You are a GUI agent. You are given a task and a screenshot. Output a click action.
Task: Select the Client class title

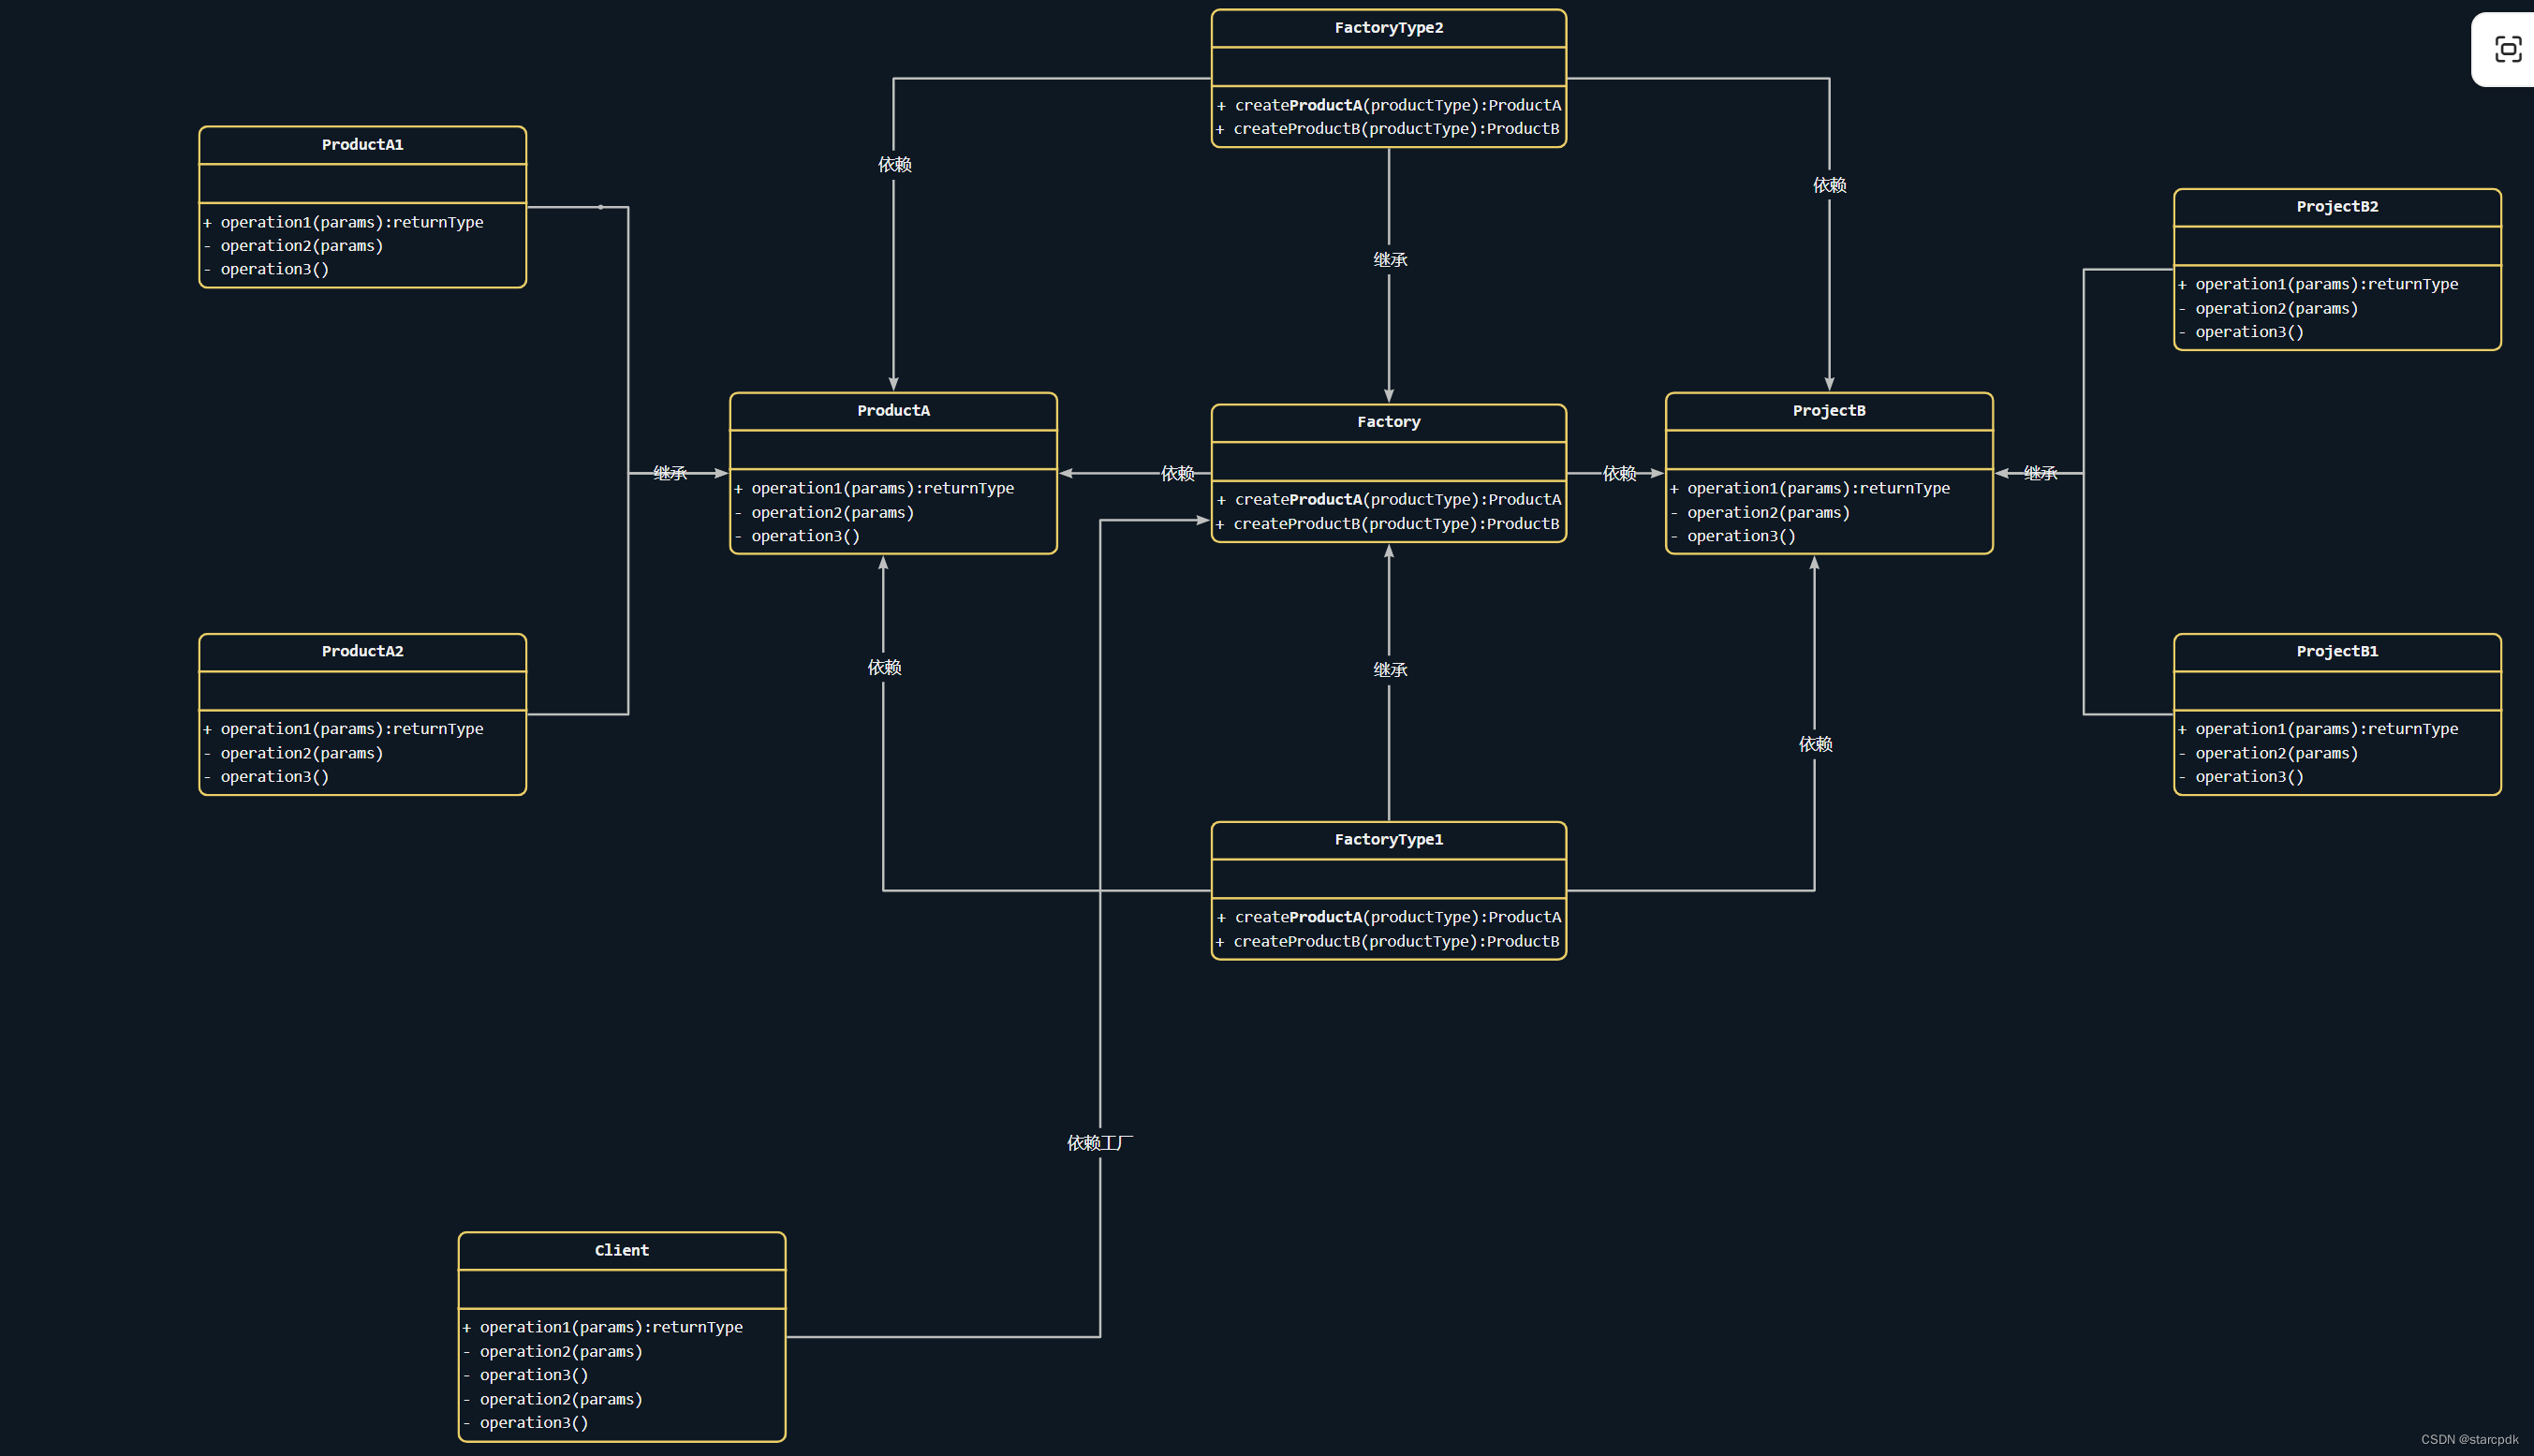pyautogui.click(x=621, y=1250)
